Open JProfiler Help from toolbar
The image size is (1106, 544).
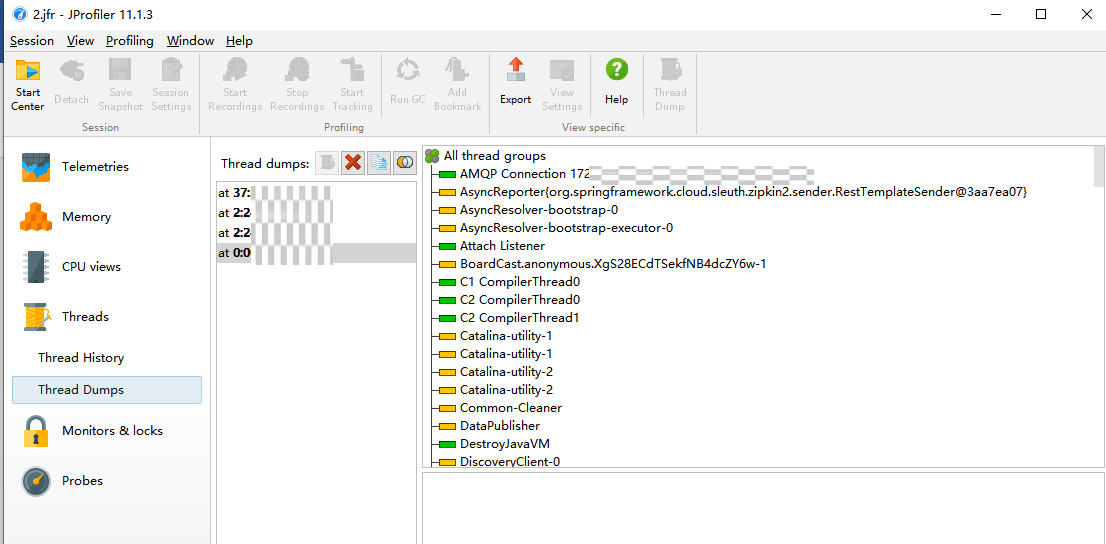coord(616,82)
